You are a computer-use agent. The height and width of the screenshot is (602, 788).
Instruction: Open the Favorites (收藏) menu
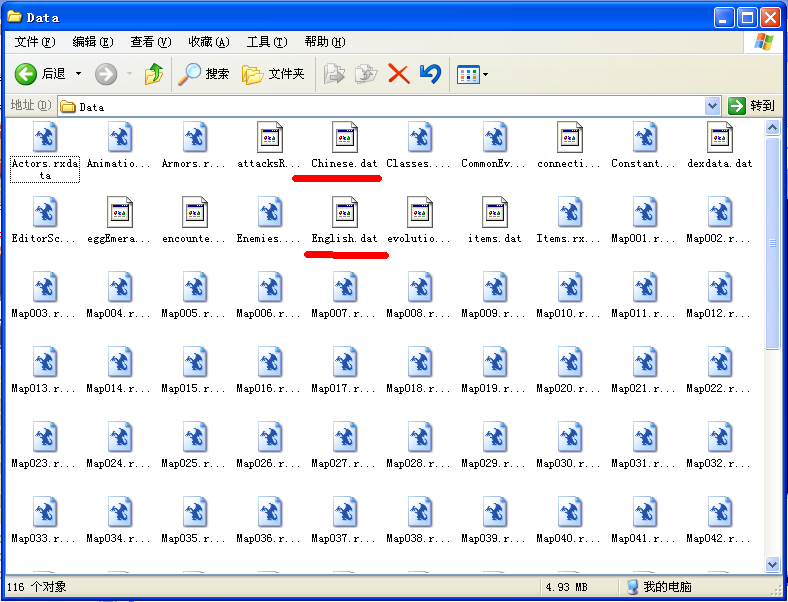[x=209, y=42]
